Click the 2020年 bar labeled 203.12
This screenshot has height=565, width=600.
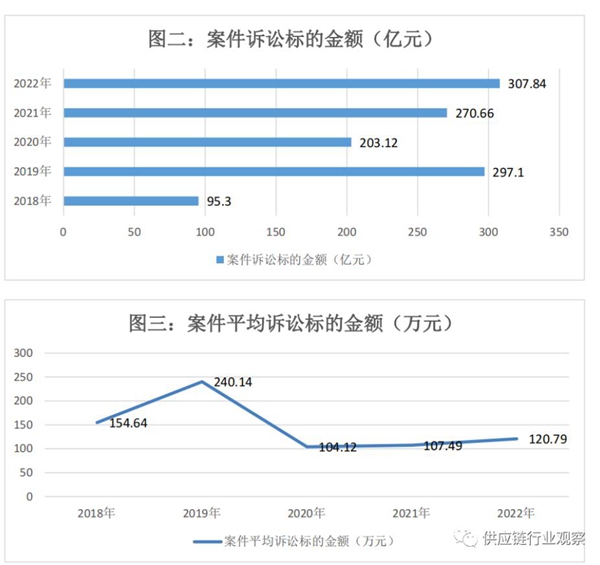[207, 142]
